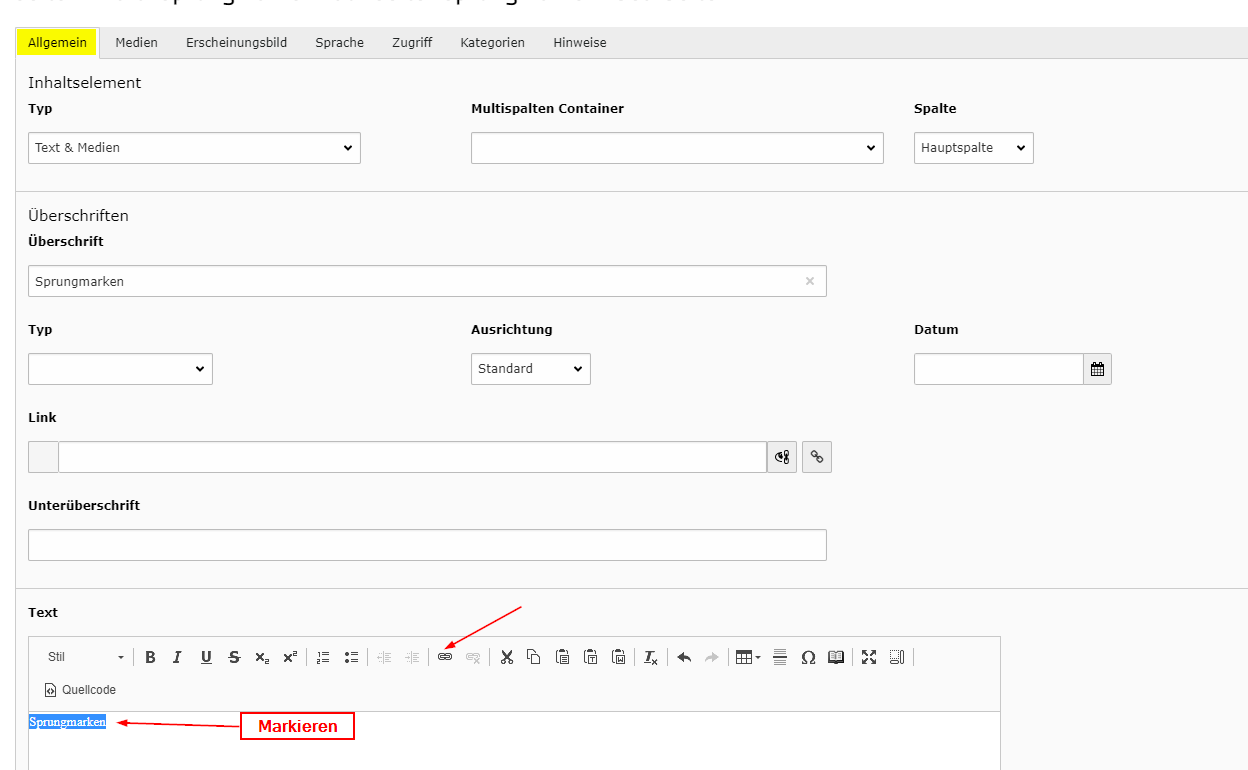This screenshot has height=770, width=1248.
Task: Open the Typ dropdown showing Text & Medien
Action: tap(194, 148)
